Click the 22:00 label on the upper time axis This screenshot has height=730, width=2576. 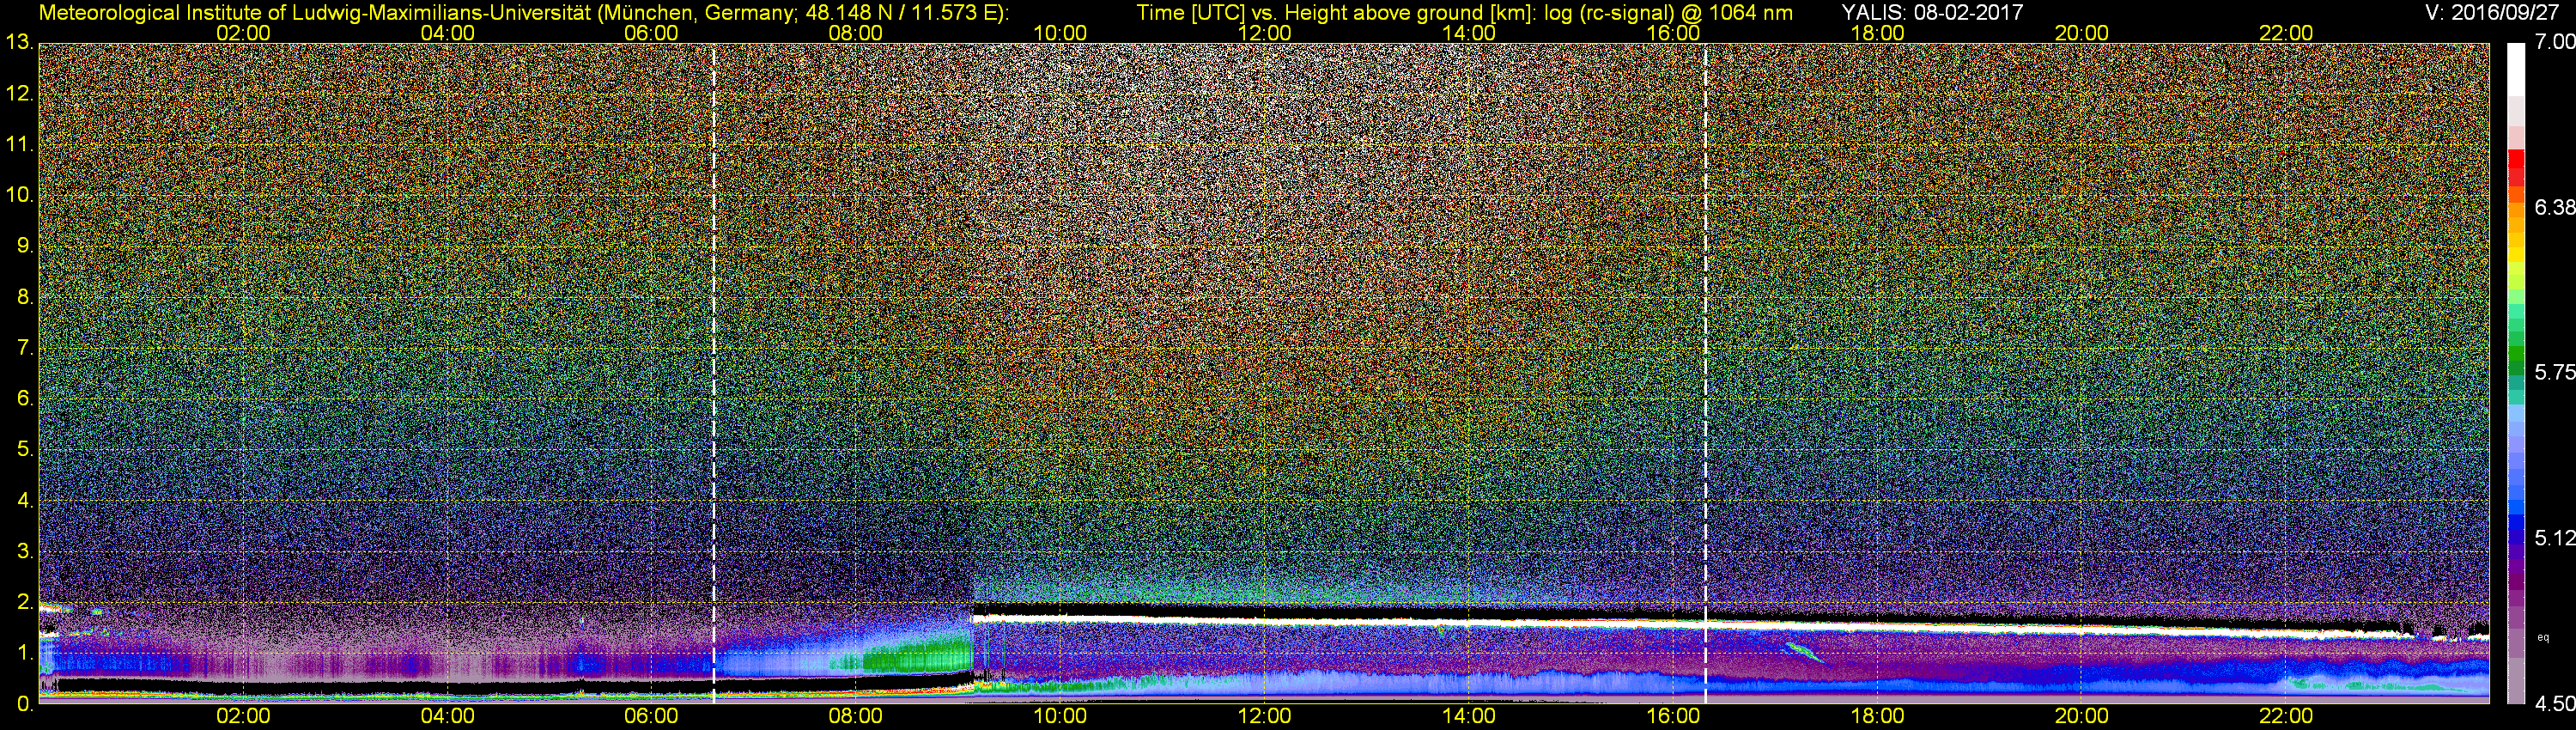[x=2286, y=33]
